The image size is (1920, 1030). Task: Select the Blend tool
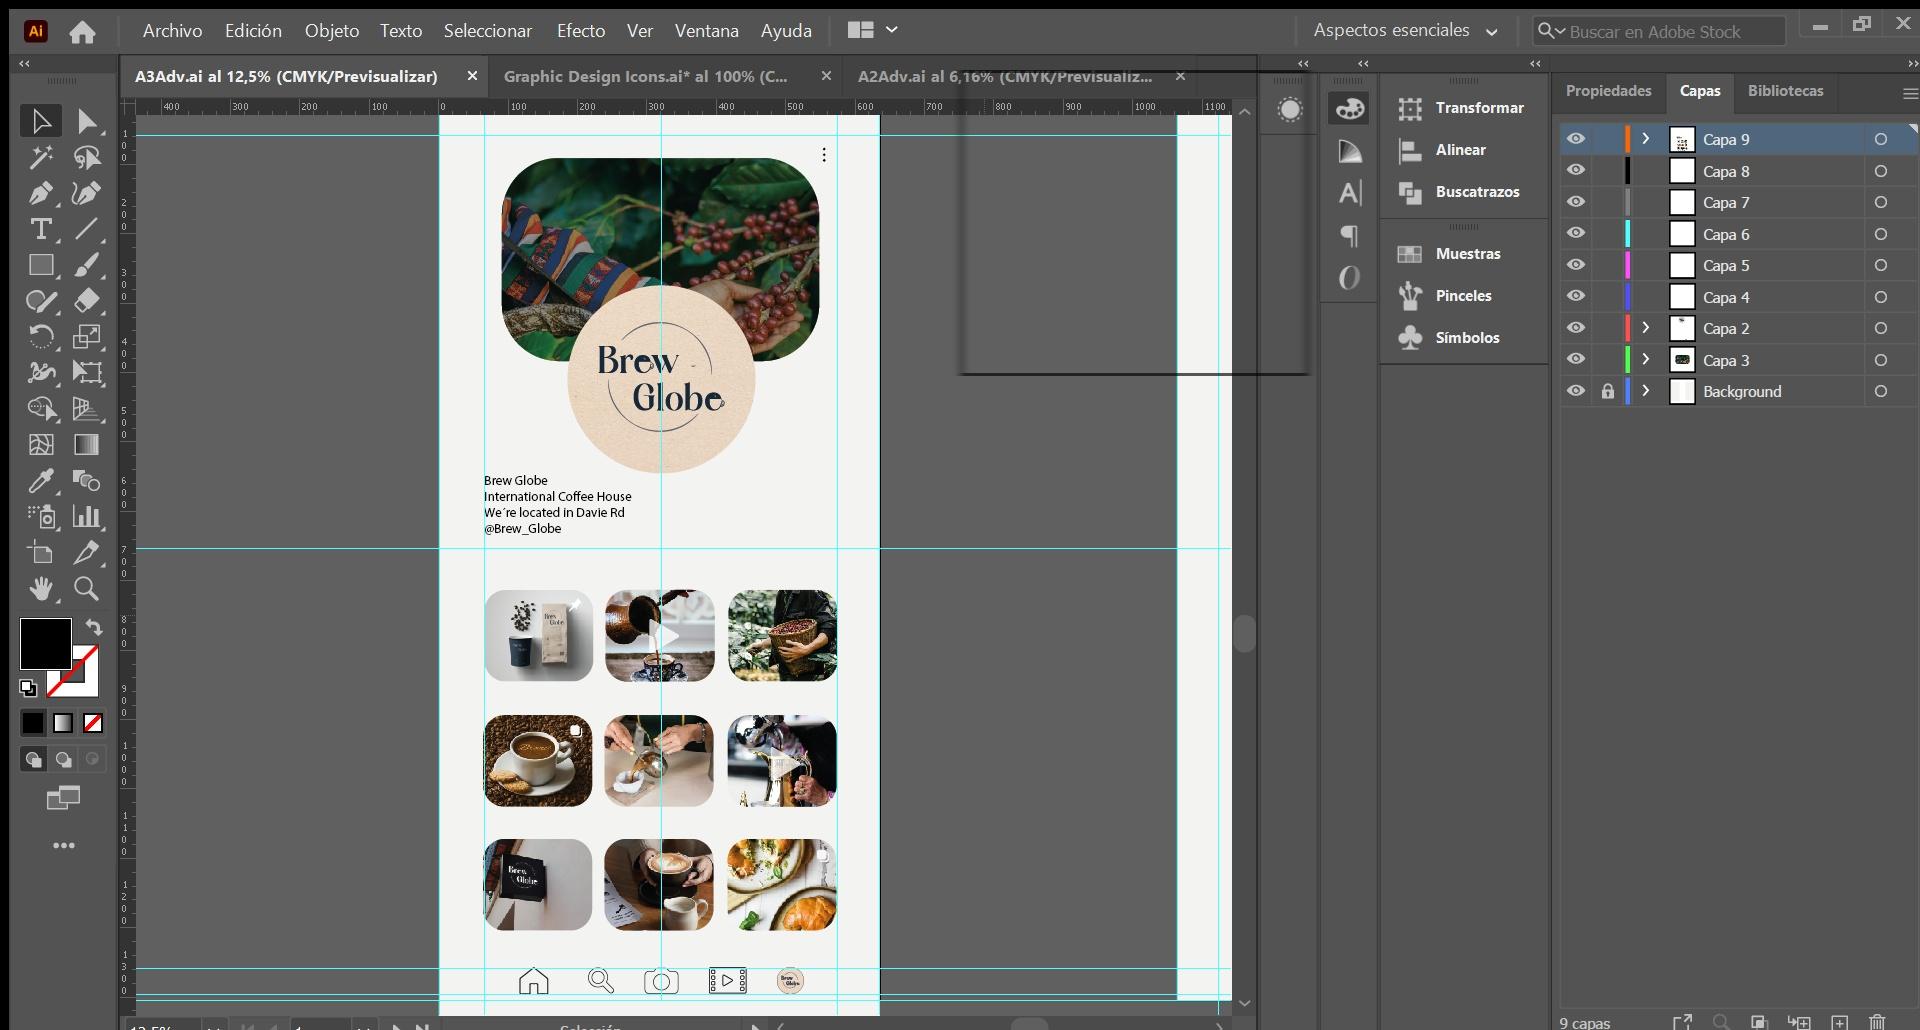click(x=87, y=481)
